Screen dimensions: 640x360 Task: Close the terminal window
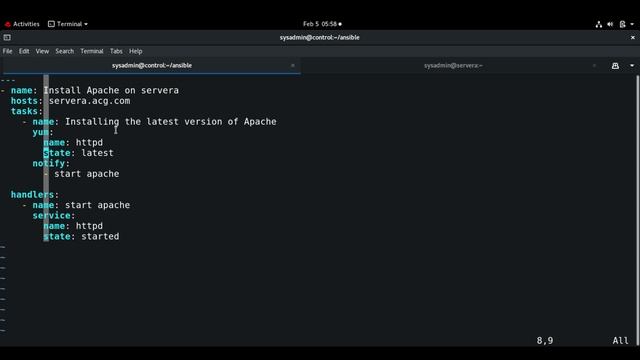coord(633,38)
